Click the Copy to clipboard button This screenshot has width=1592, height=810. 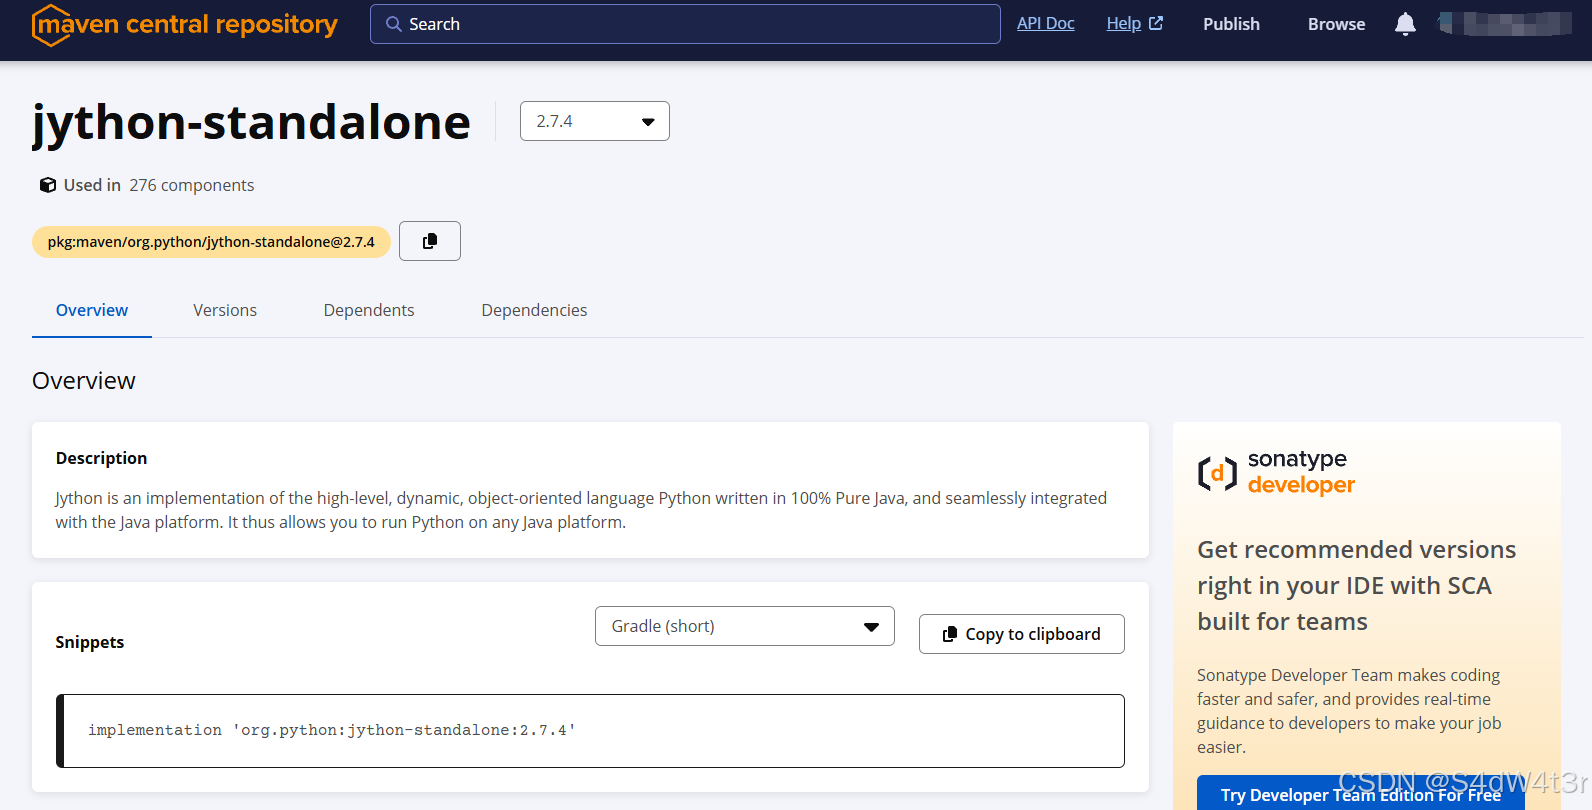pos(1022,634)
